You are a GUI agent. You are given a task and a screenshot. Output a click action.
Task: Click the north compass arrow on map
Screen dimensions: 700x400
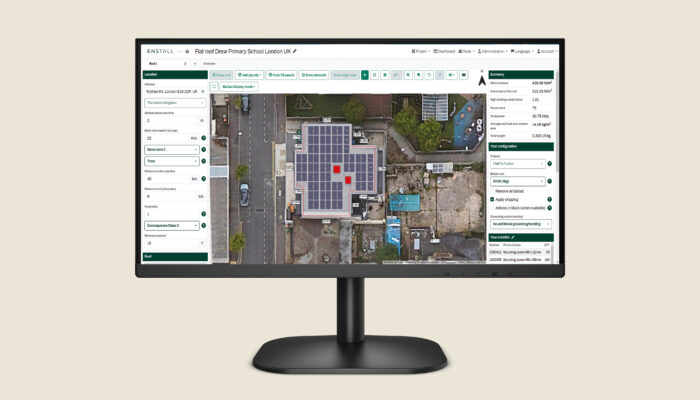point(484,76)
